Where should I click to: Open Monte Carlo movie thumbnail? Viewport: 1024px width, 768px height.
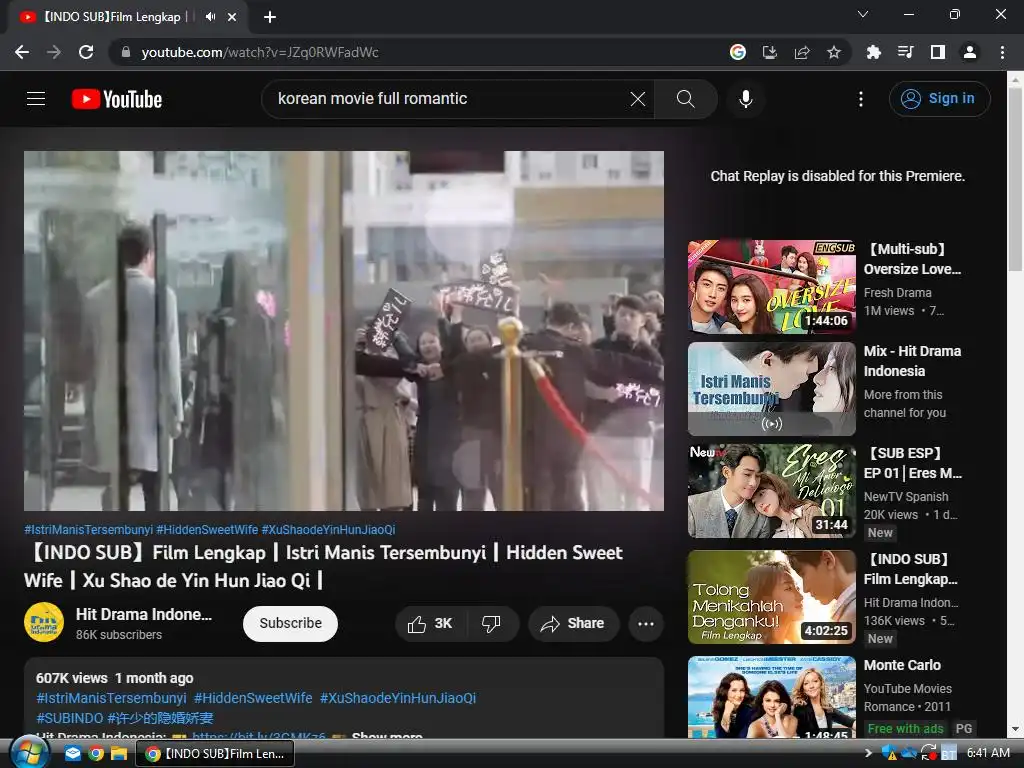pyautogui.click(x=771, y=697)
